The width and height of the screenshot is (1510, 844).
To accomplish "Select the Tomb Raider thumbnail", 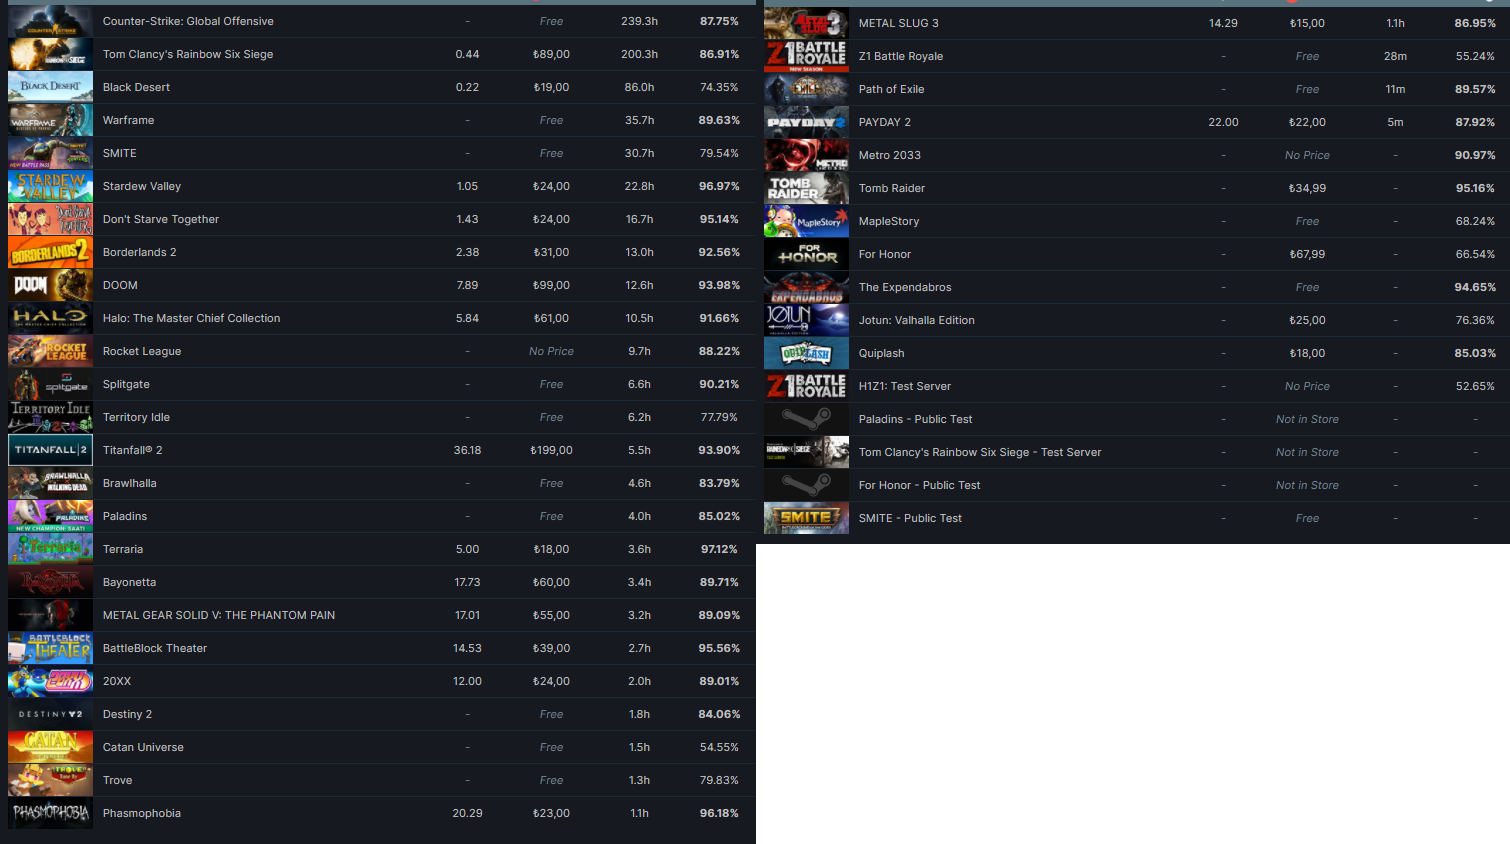I will (x=806, y=188).
